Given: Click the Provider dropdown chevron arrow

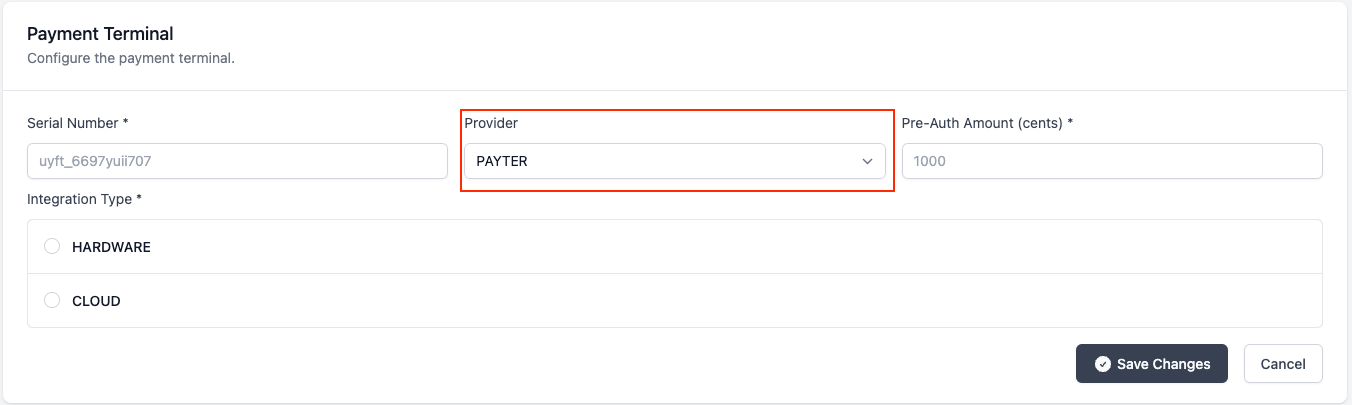Looking at the screenshot, I should [867, 161].
